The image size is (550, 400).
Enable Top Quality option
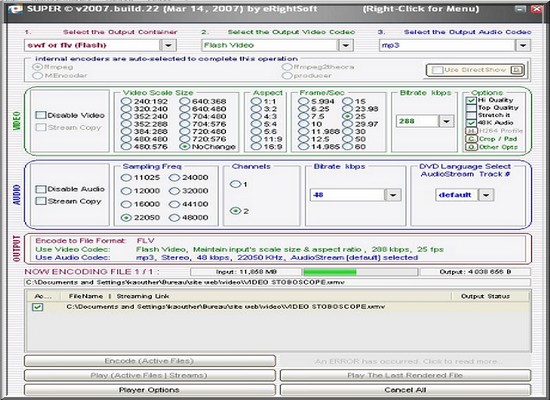click(x=471, y=108)
